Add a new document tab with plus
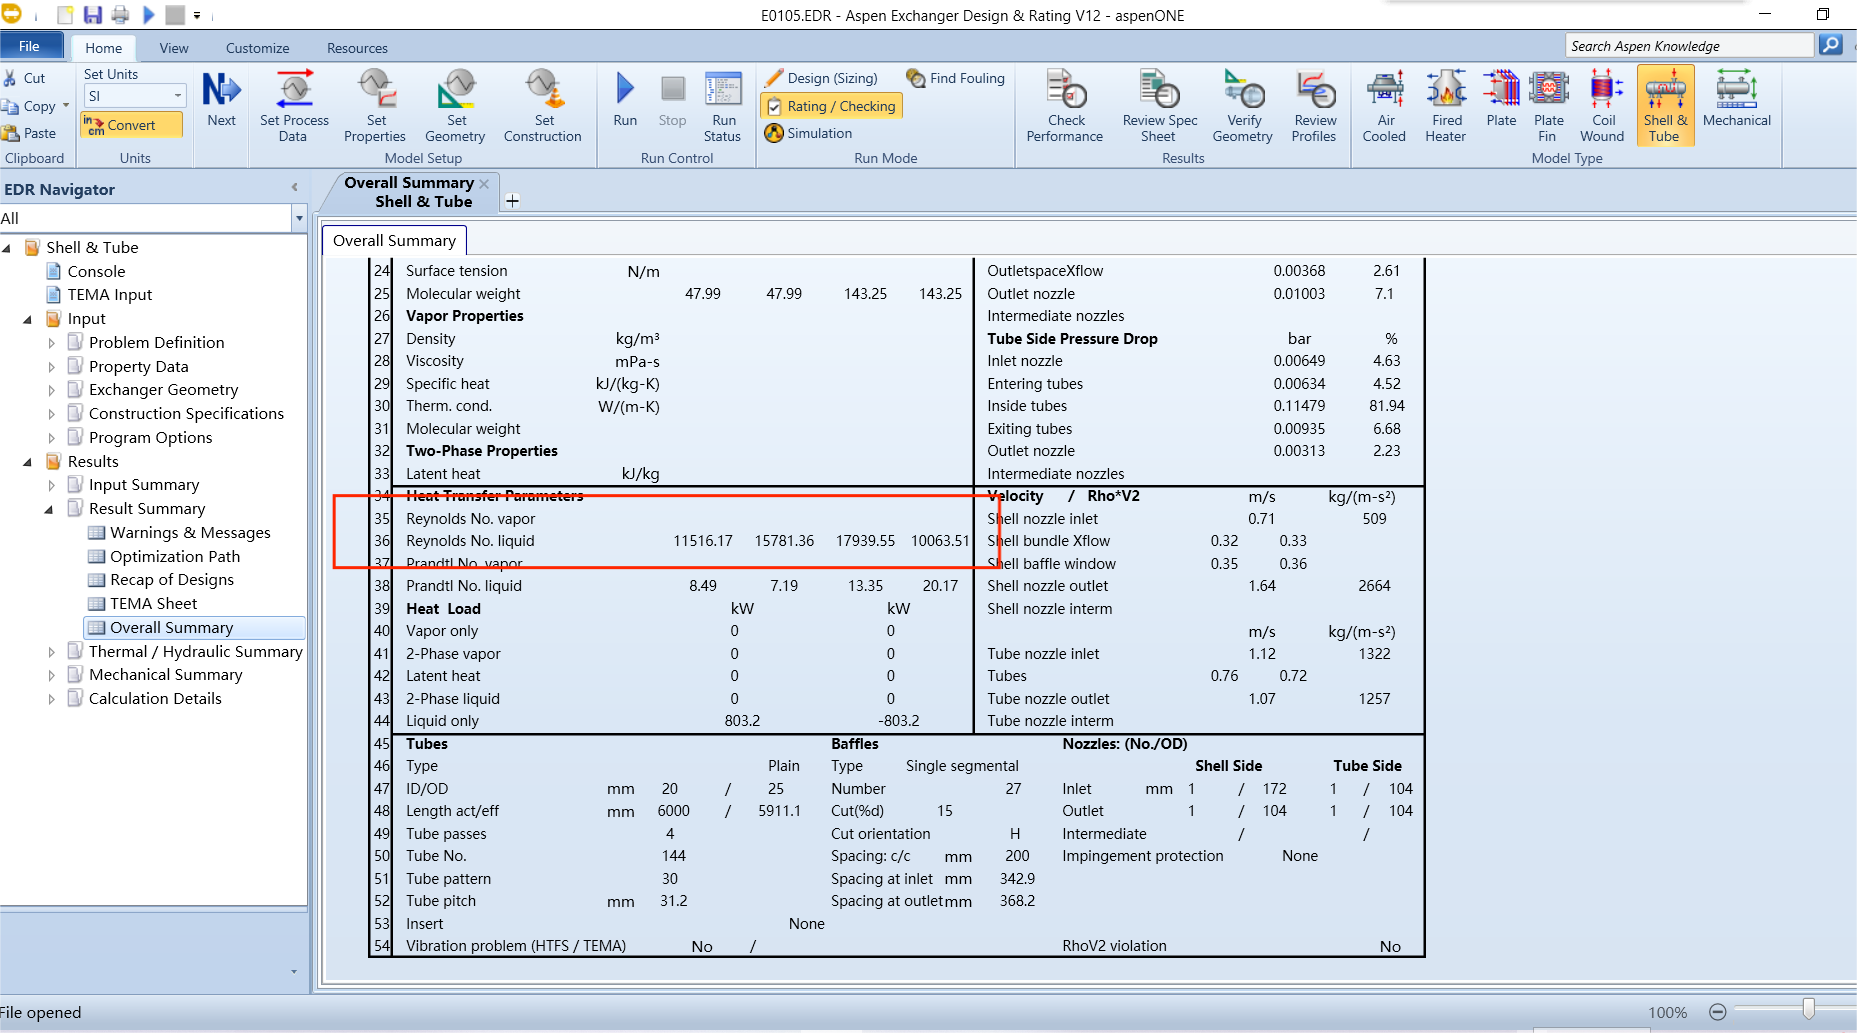Viewport: 1857px width, 1033px height. (x=512, y=201)
